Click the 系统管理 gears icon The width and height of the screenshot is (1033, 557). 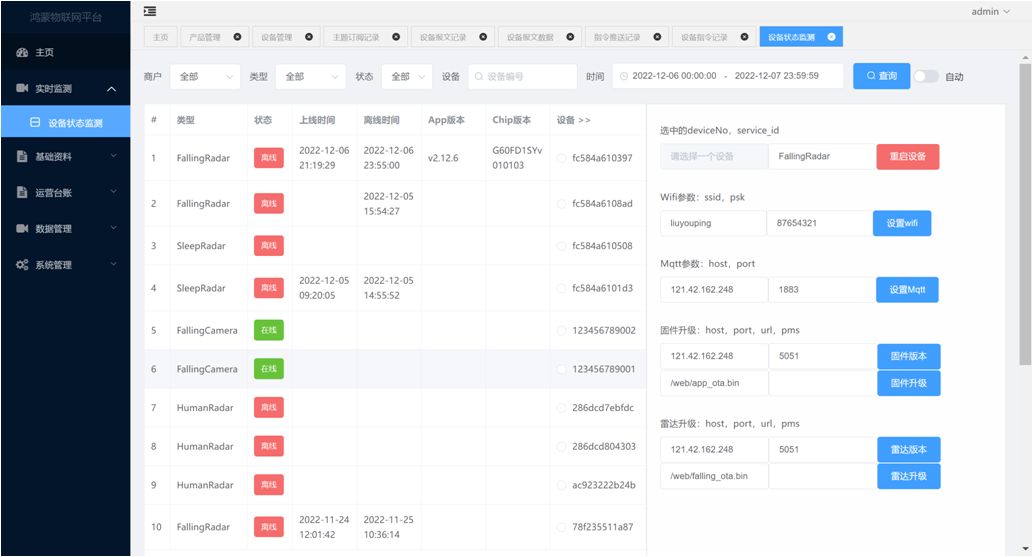point(22,265)
